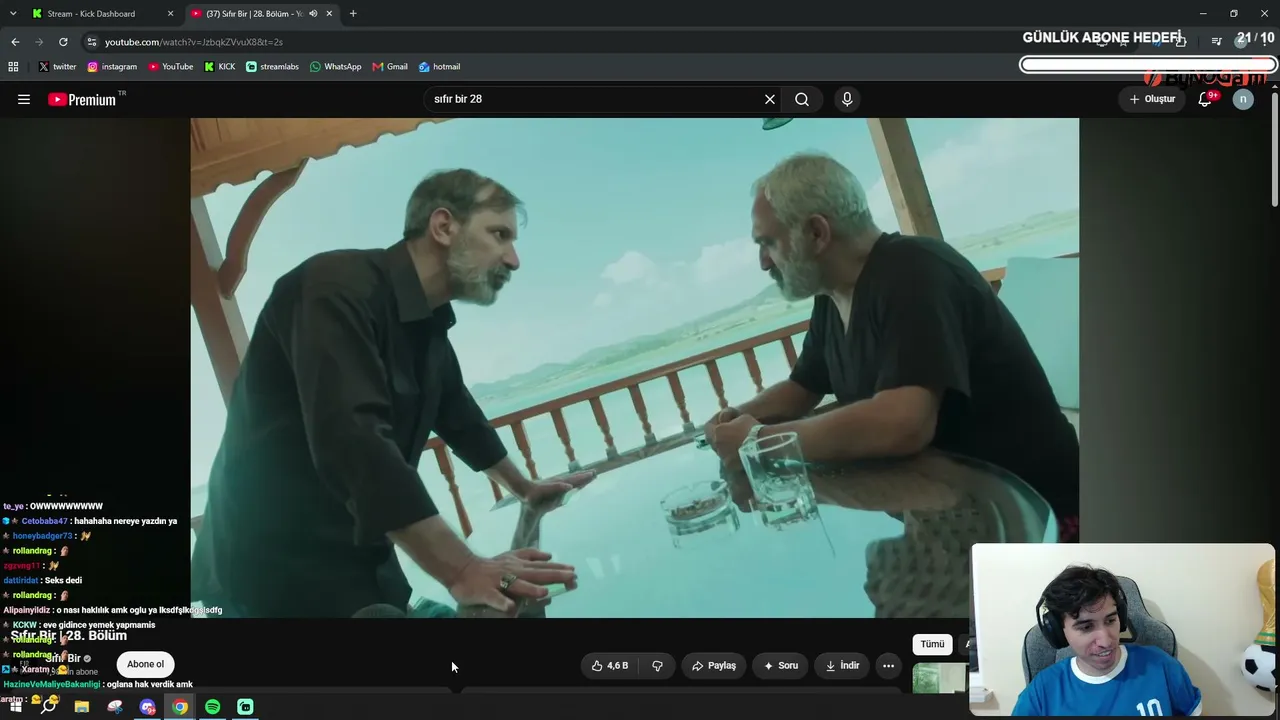Reload the current page
The width and height of the screenshot is (1280, 720).
point(63,42)
